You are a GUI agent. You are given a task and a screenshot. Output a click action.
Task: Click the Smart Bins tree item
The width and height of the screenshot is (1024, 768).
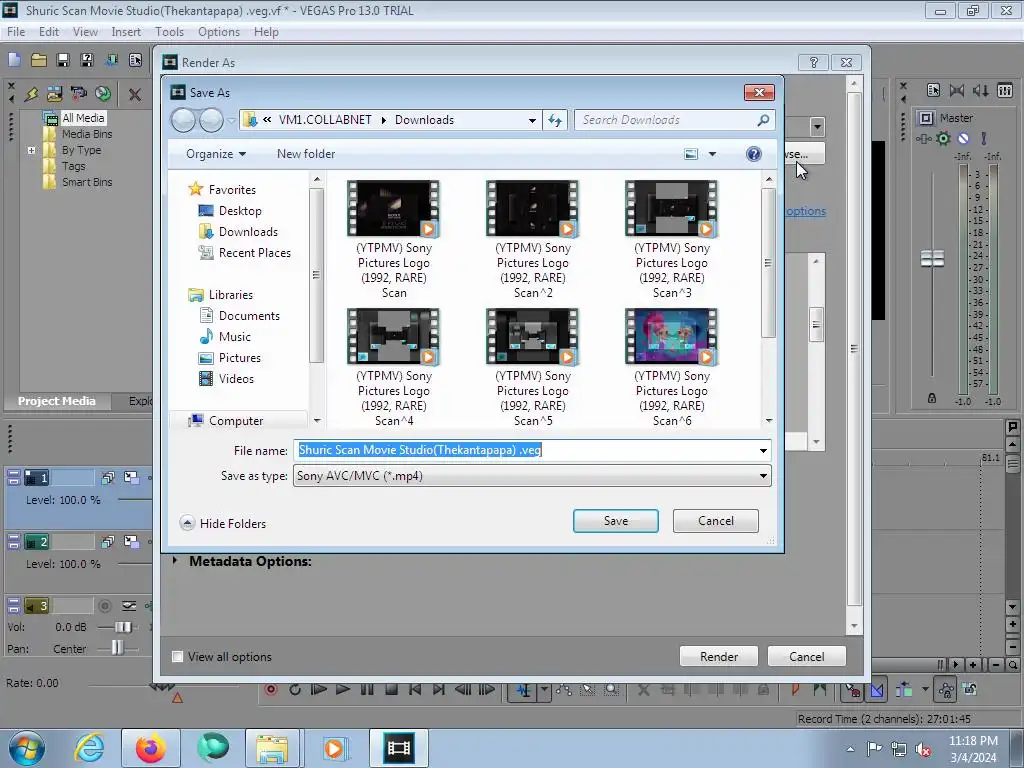click(87, 182)
